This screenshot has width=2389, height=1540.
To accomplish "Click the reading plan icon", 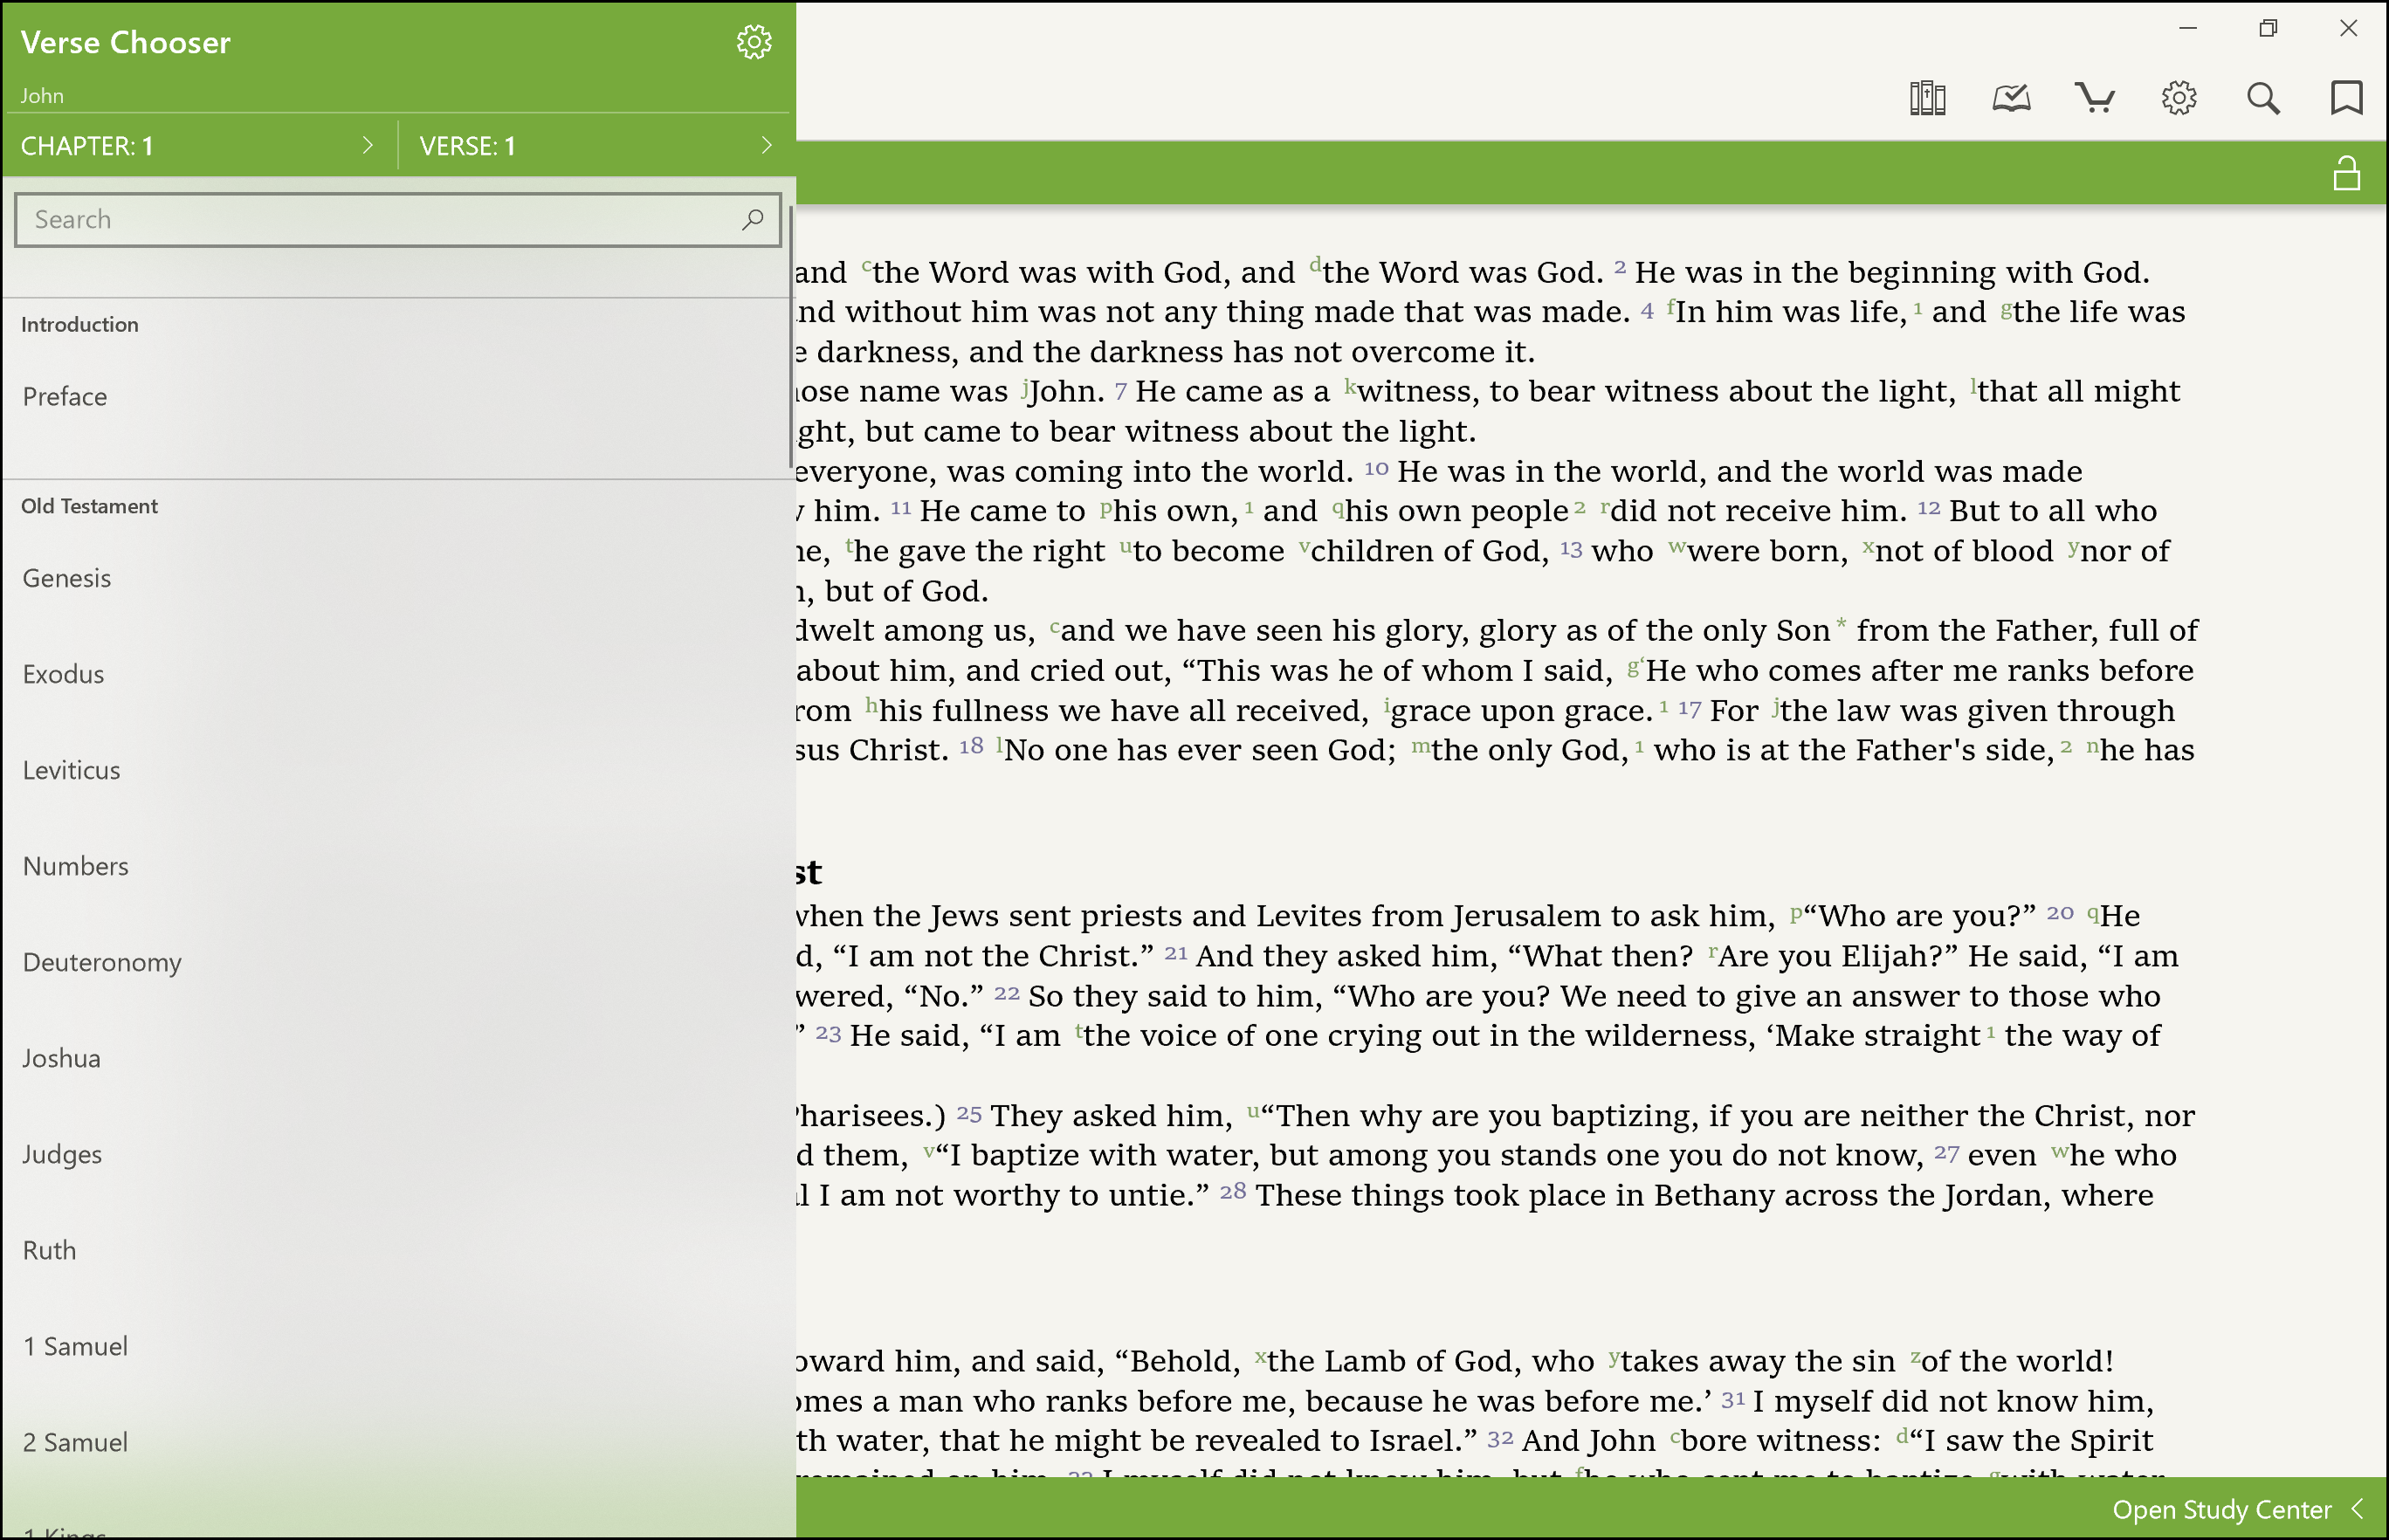I will [x=2011, y=98].
